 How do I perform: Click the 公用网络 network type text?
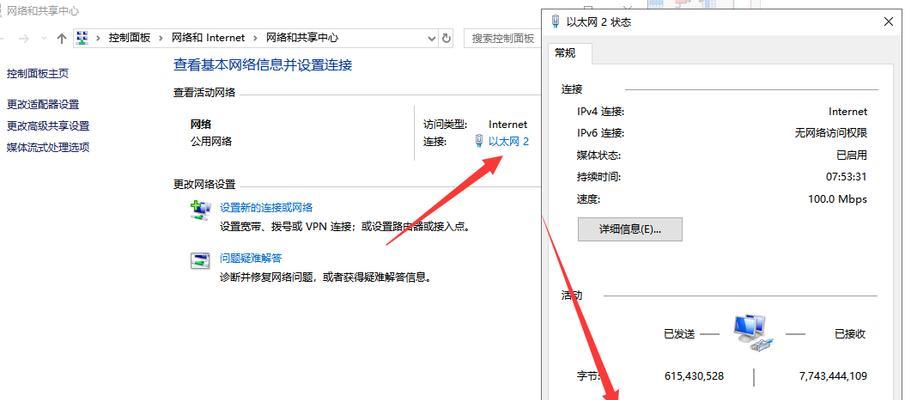211,141
